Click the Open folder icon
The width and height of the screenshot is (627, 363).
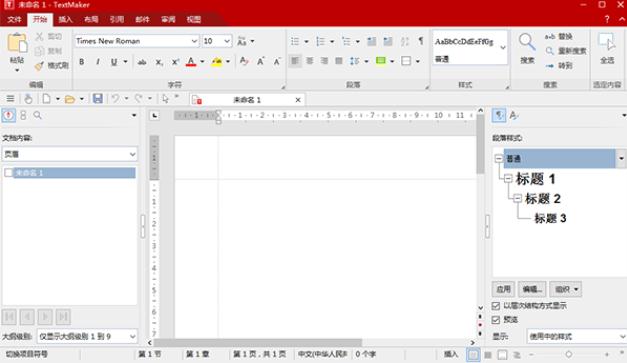point(70,99)
